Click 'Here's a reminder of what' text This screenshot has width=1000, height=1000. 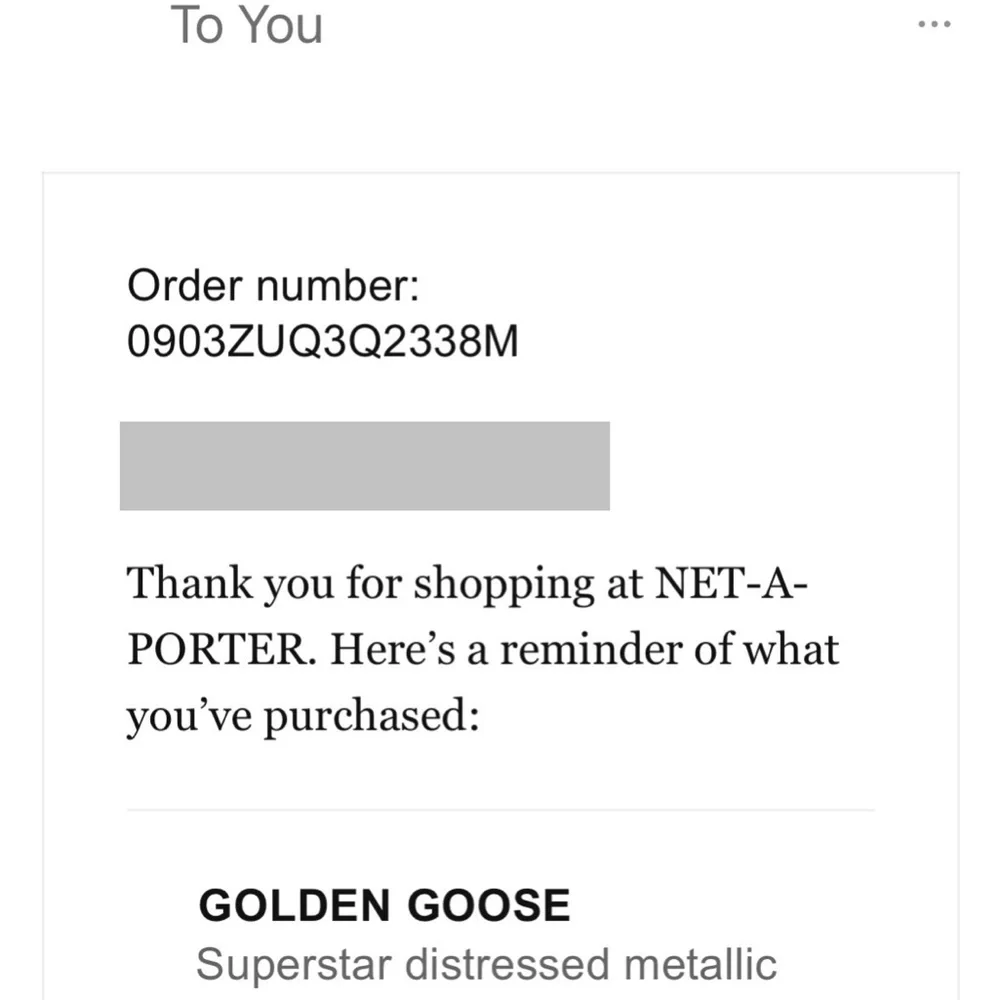click(x=585, y=650)
